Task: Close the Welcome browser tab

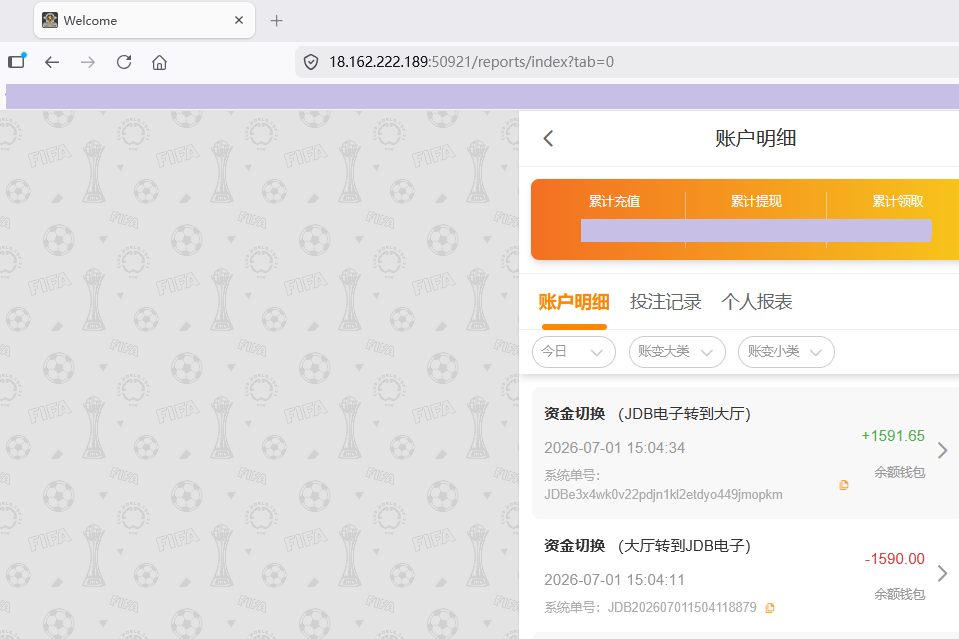Action: 239,20
